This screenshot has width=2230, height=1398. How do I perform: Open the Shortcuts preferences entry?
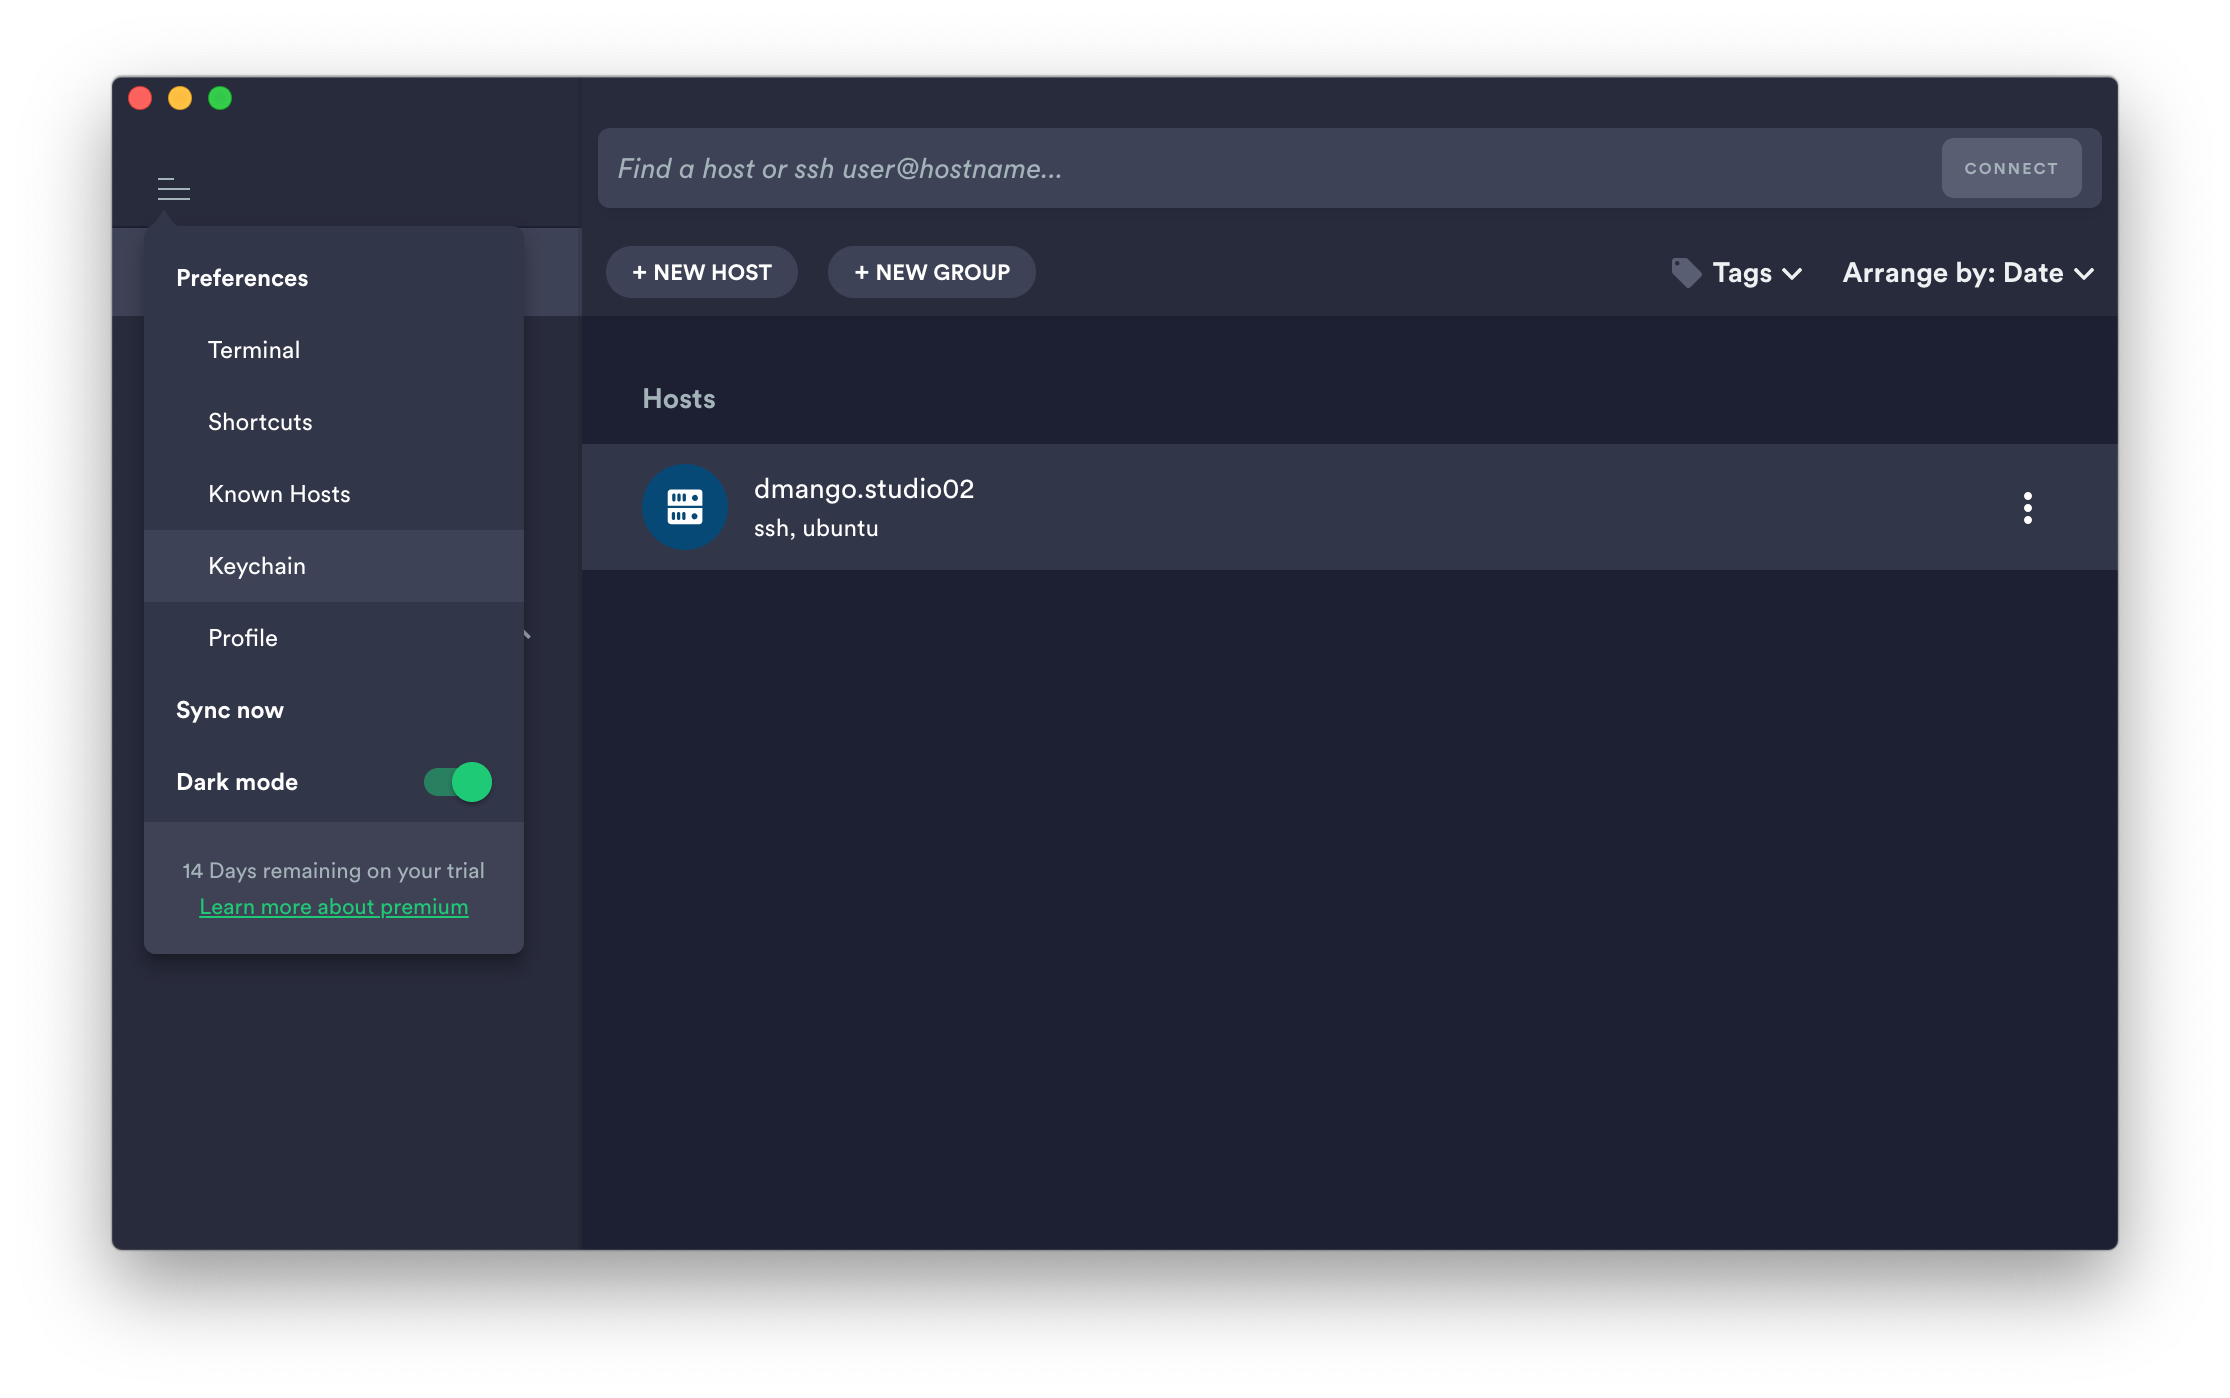260,422
